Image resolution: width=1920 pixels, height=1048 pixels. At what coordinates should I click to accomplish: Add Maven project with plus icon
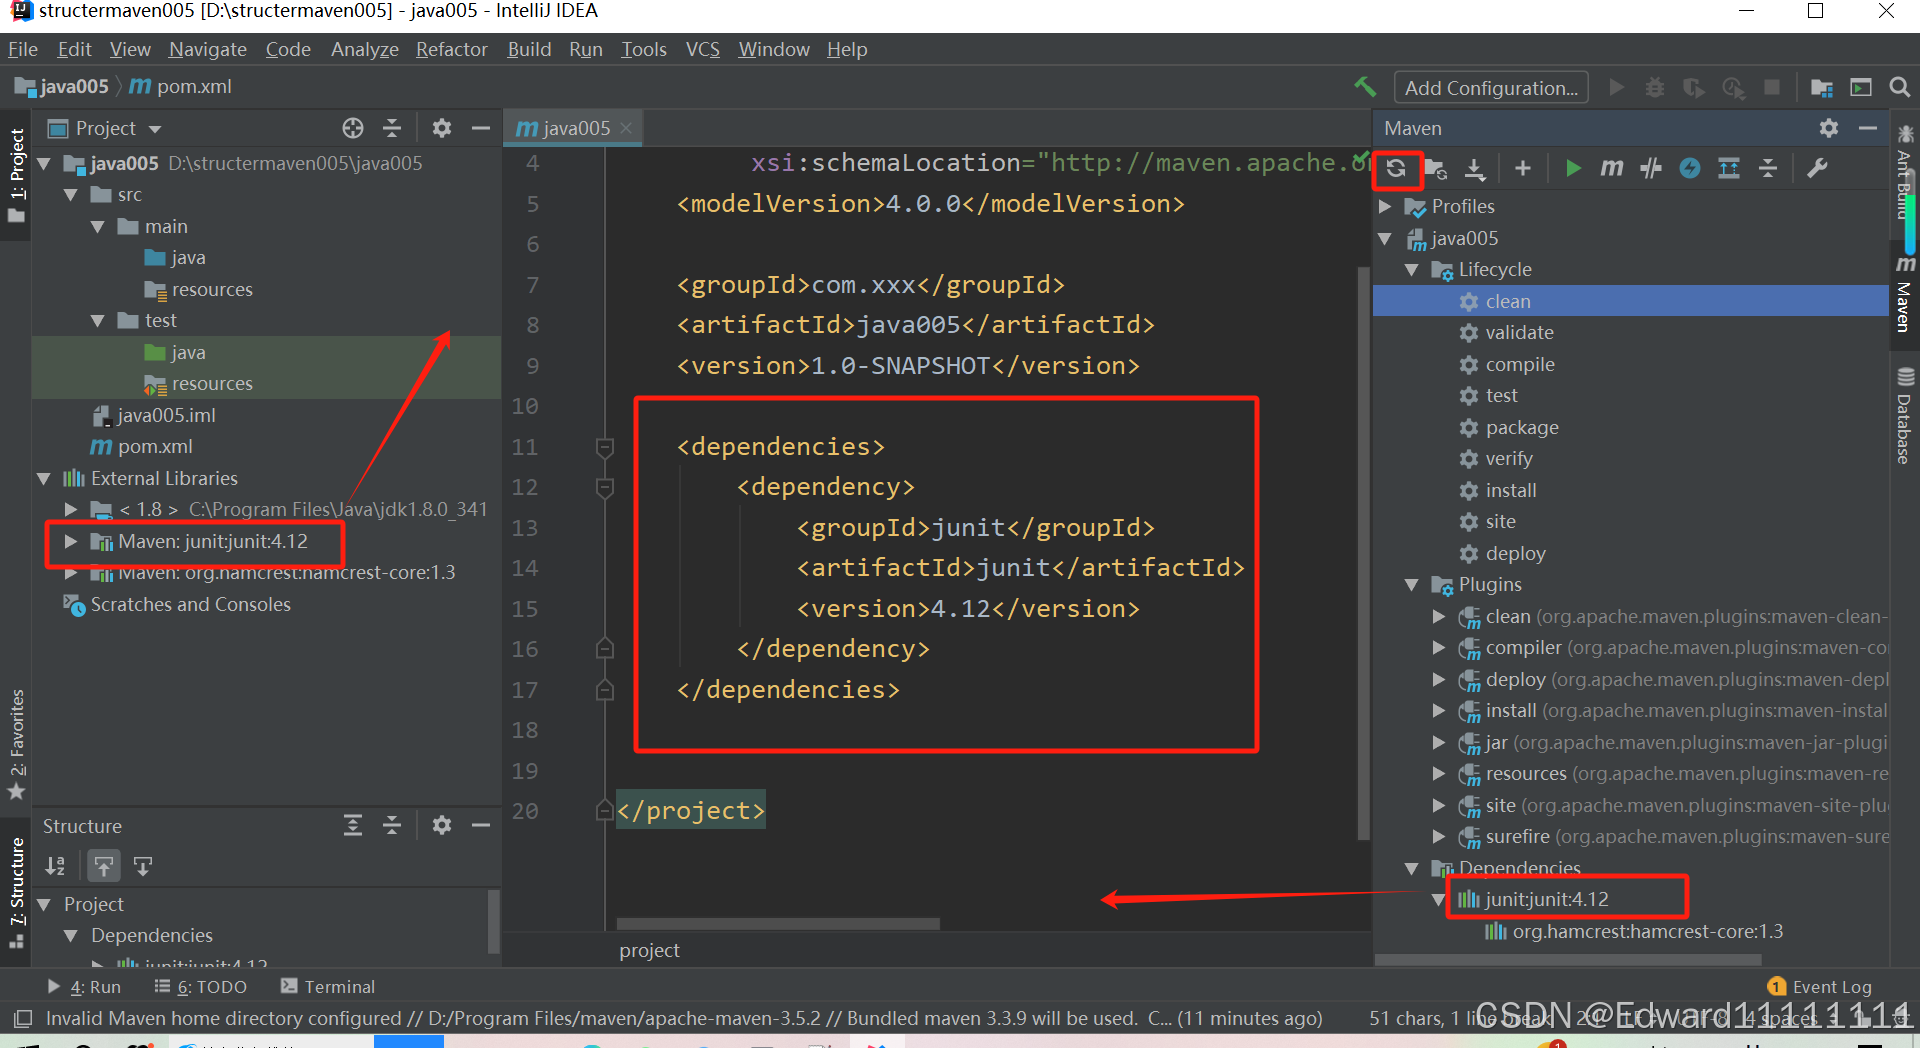[1522, 168]
